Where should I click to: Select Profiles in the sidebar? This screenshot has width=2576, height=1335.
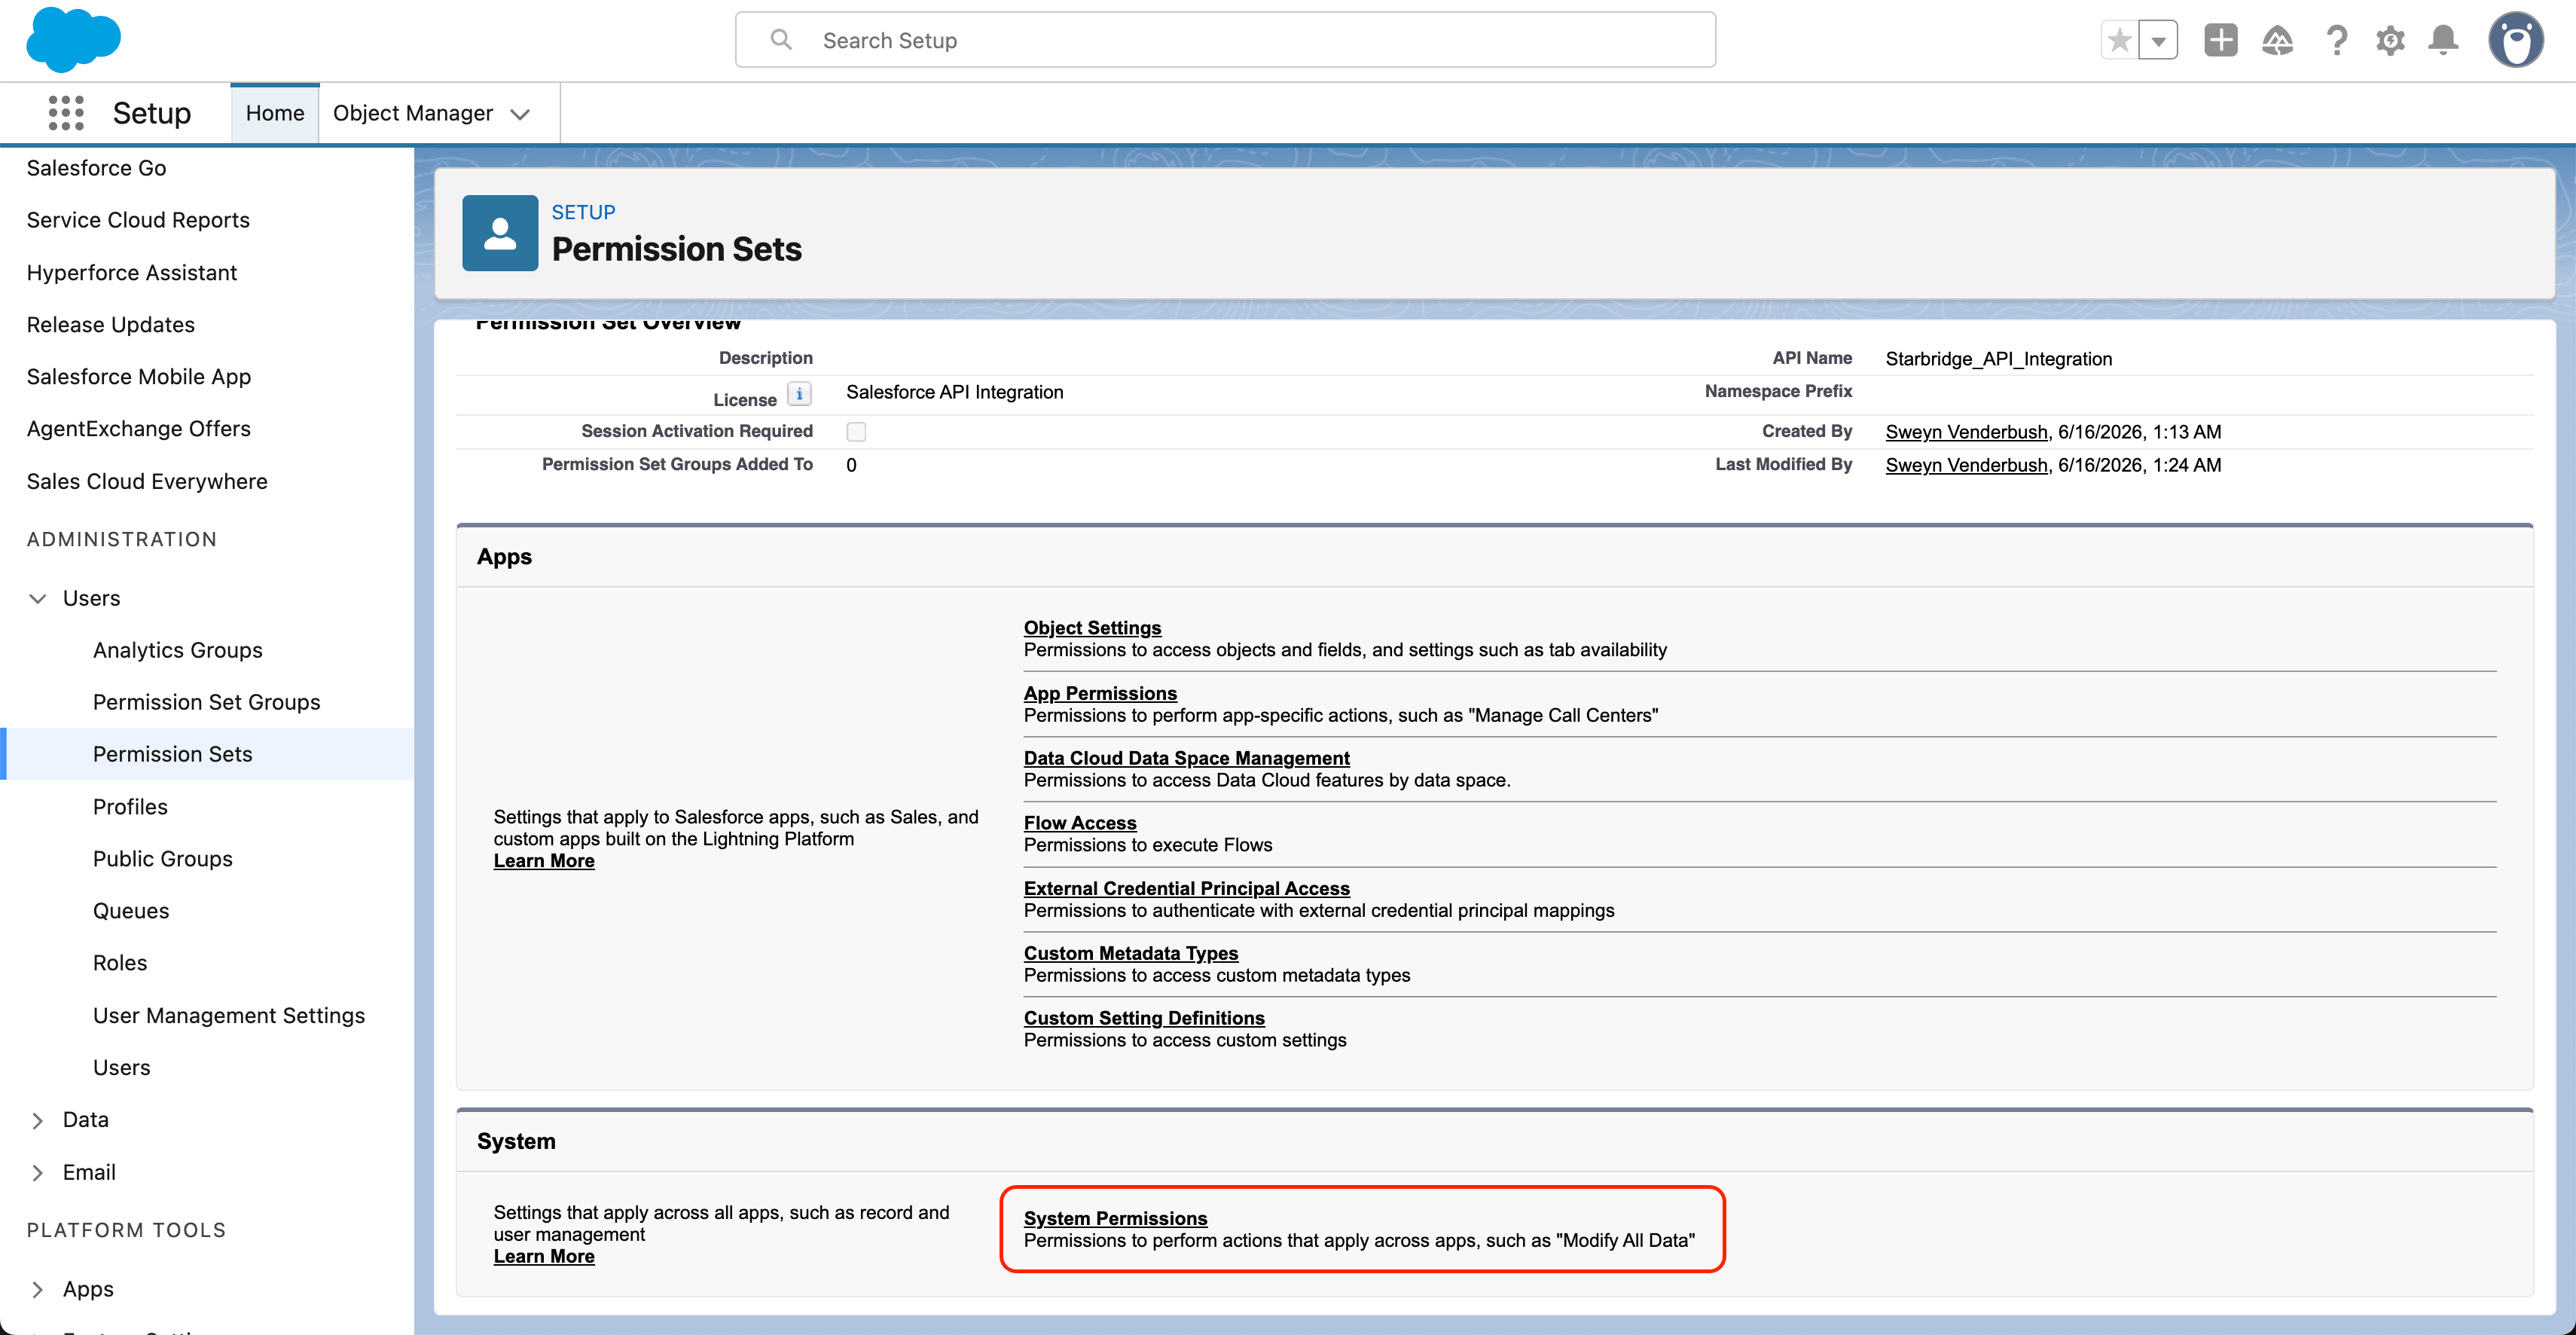[x=130, y=806]
